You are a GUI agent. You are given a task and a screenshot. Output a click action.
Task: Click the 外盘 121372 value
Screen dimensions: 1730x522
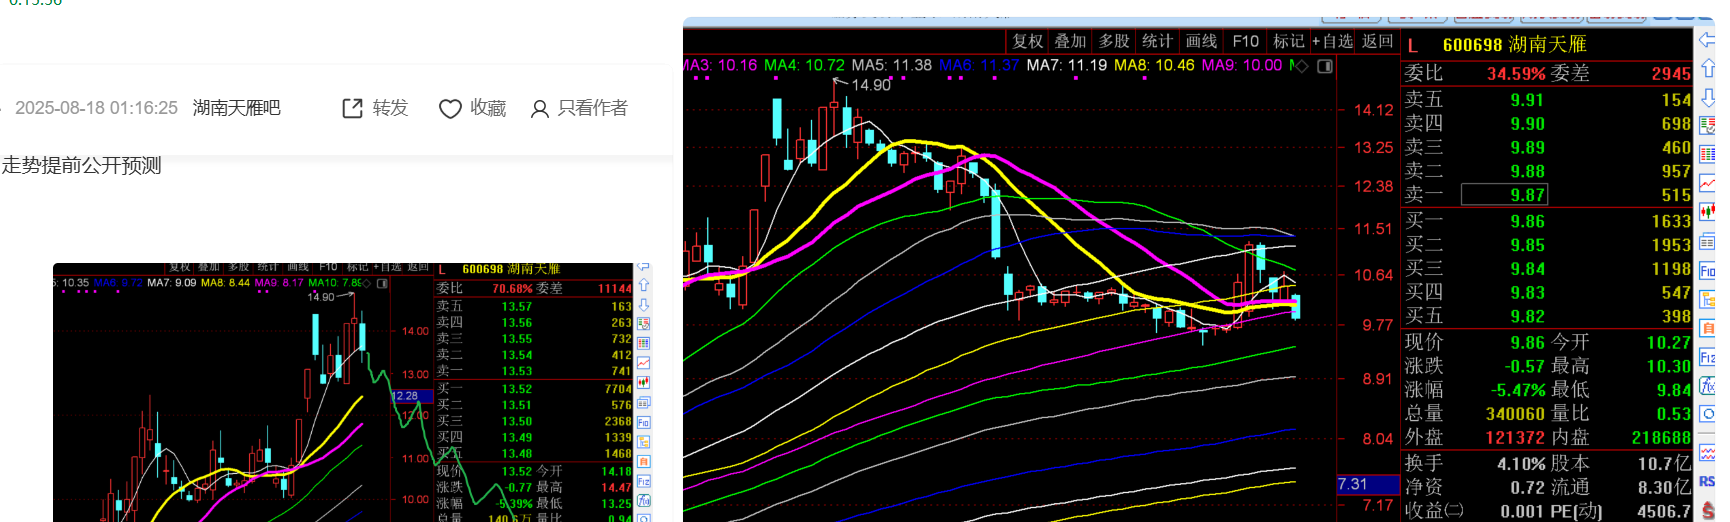(x=1516, y=438)
